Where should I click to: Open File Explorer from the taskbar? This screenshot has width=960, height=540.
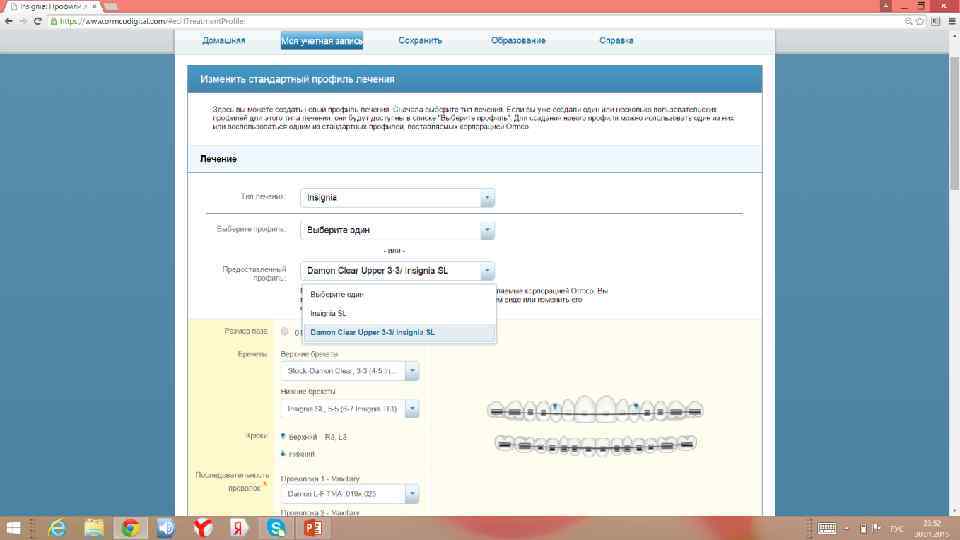click(94, 528)
